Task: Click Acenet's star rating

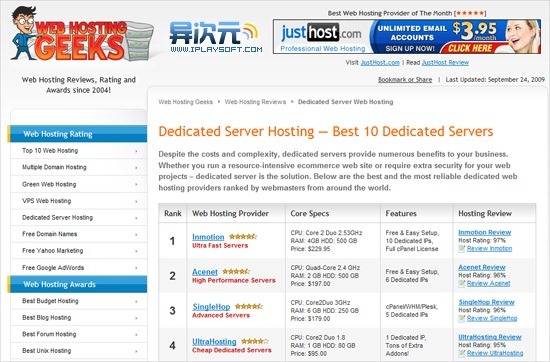Action: click(x=236, y=272)
